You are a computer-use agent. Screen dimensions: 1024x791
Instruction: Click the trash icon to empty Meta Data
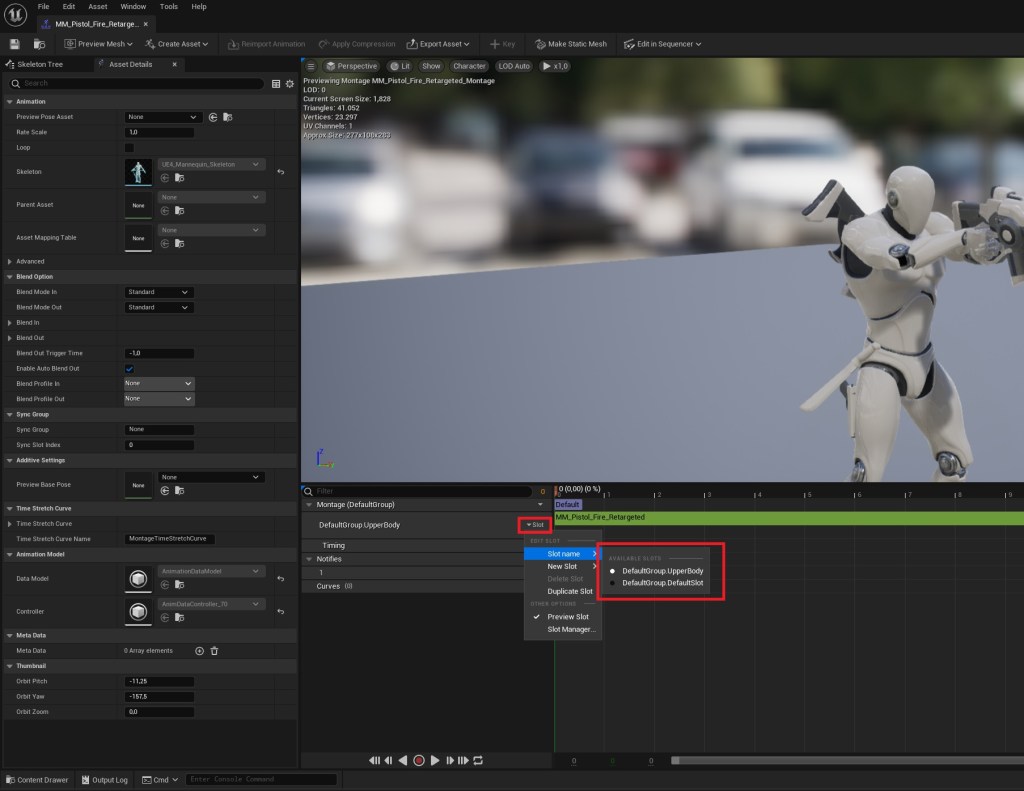coord(214,651)
